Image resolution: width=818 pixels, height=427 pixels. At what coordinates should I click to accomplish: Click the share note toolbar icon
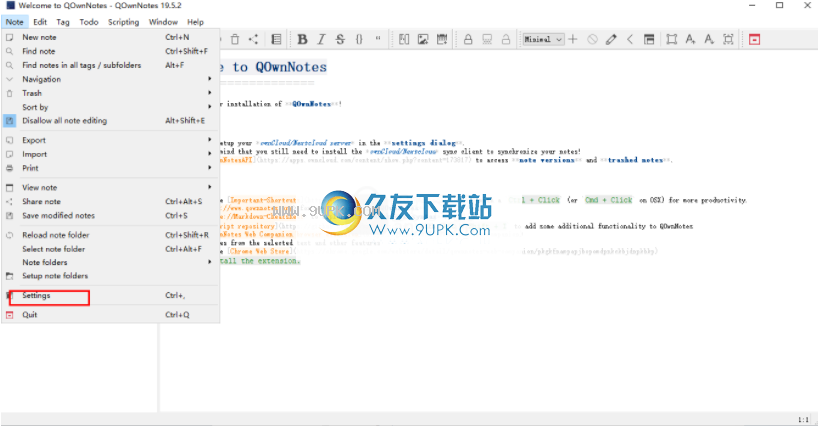tap(254, 39)
